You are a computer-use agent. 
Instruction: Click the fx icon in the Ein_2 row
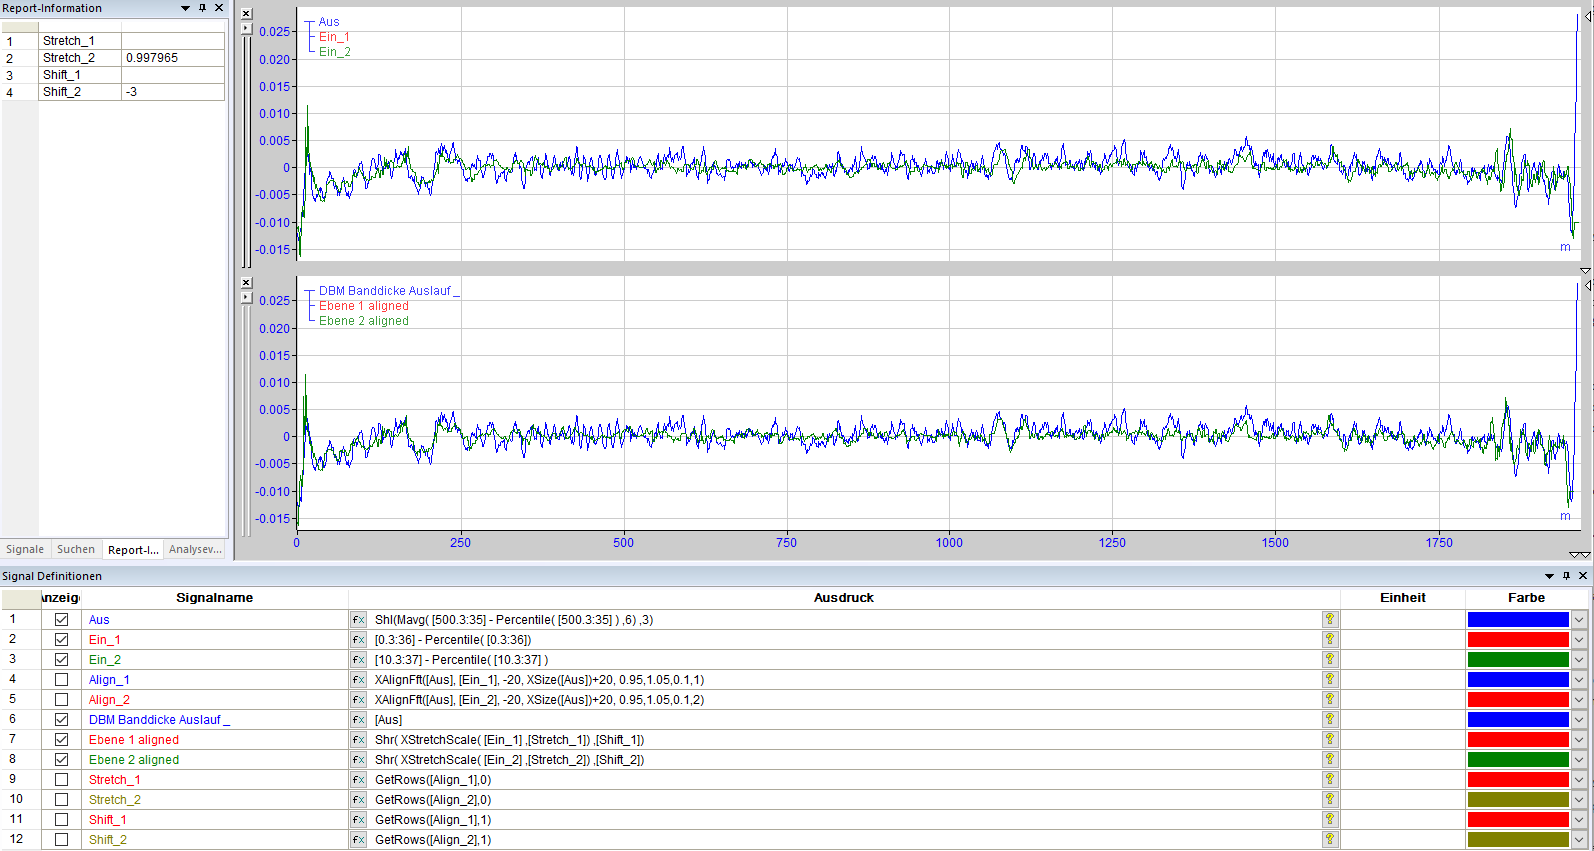click(358, 660)
